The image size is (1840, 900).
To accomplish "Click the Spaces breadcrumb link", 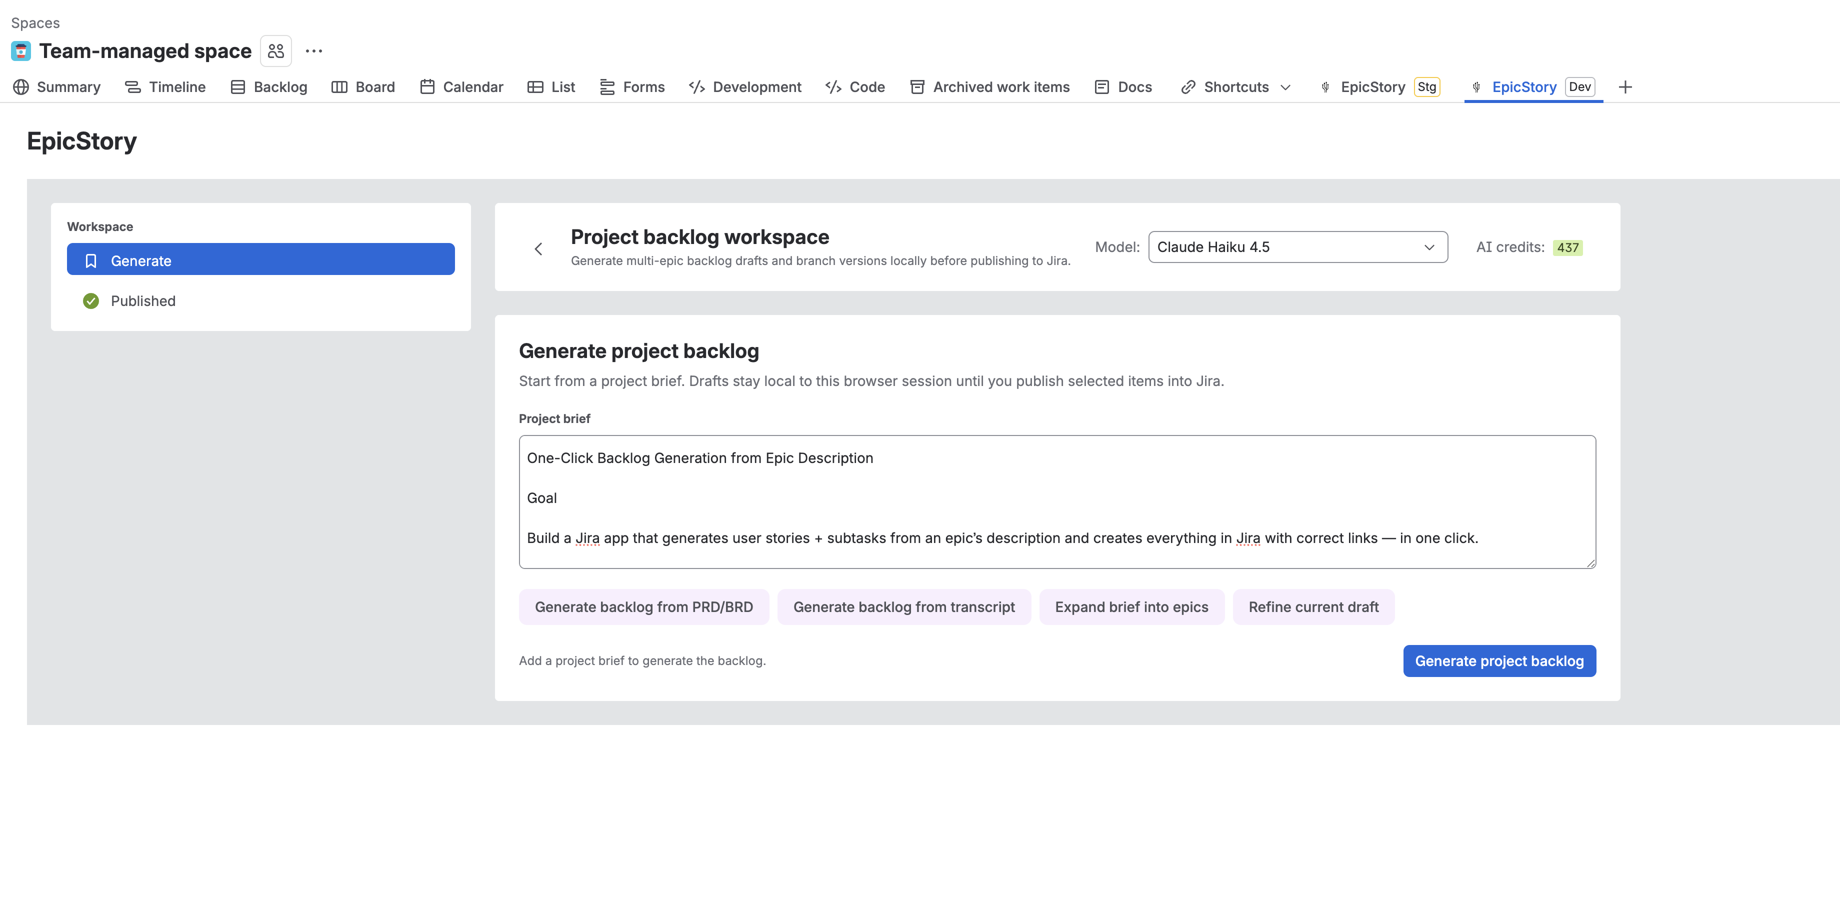I will click(35, 22).
